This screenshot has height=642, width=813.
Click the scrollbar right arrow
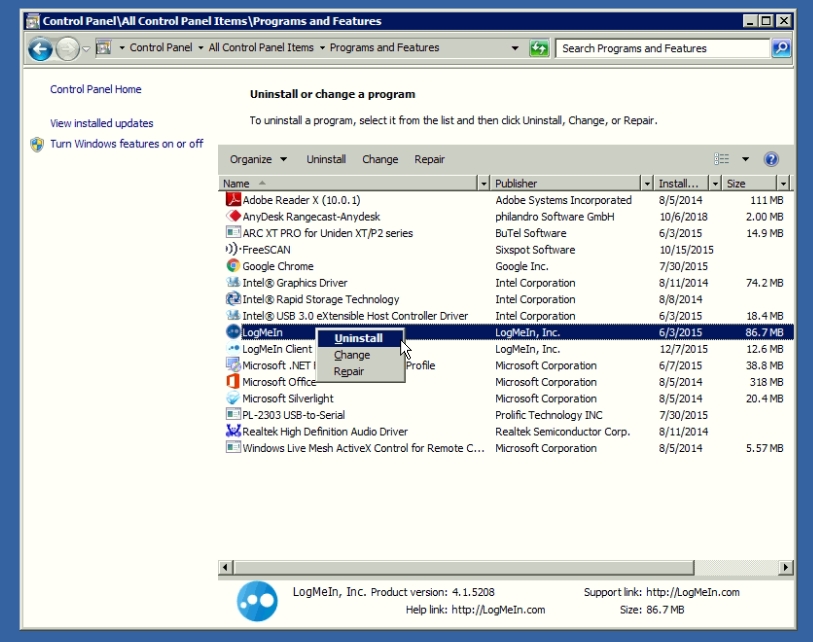(786, 567)
